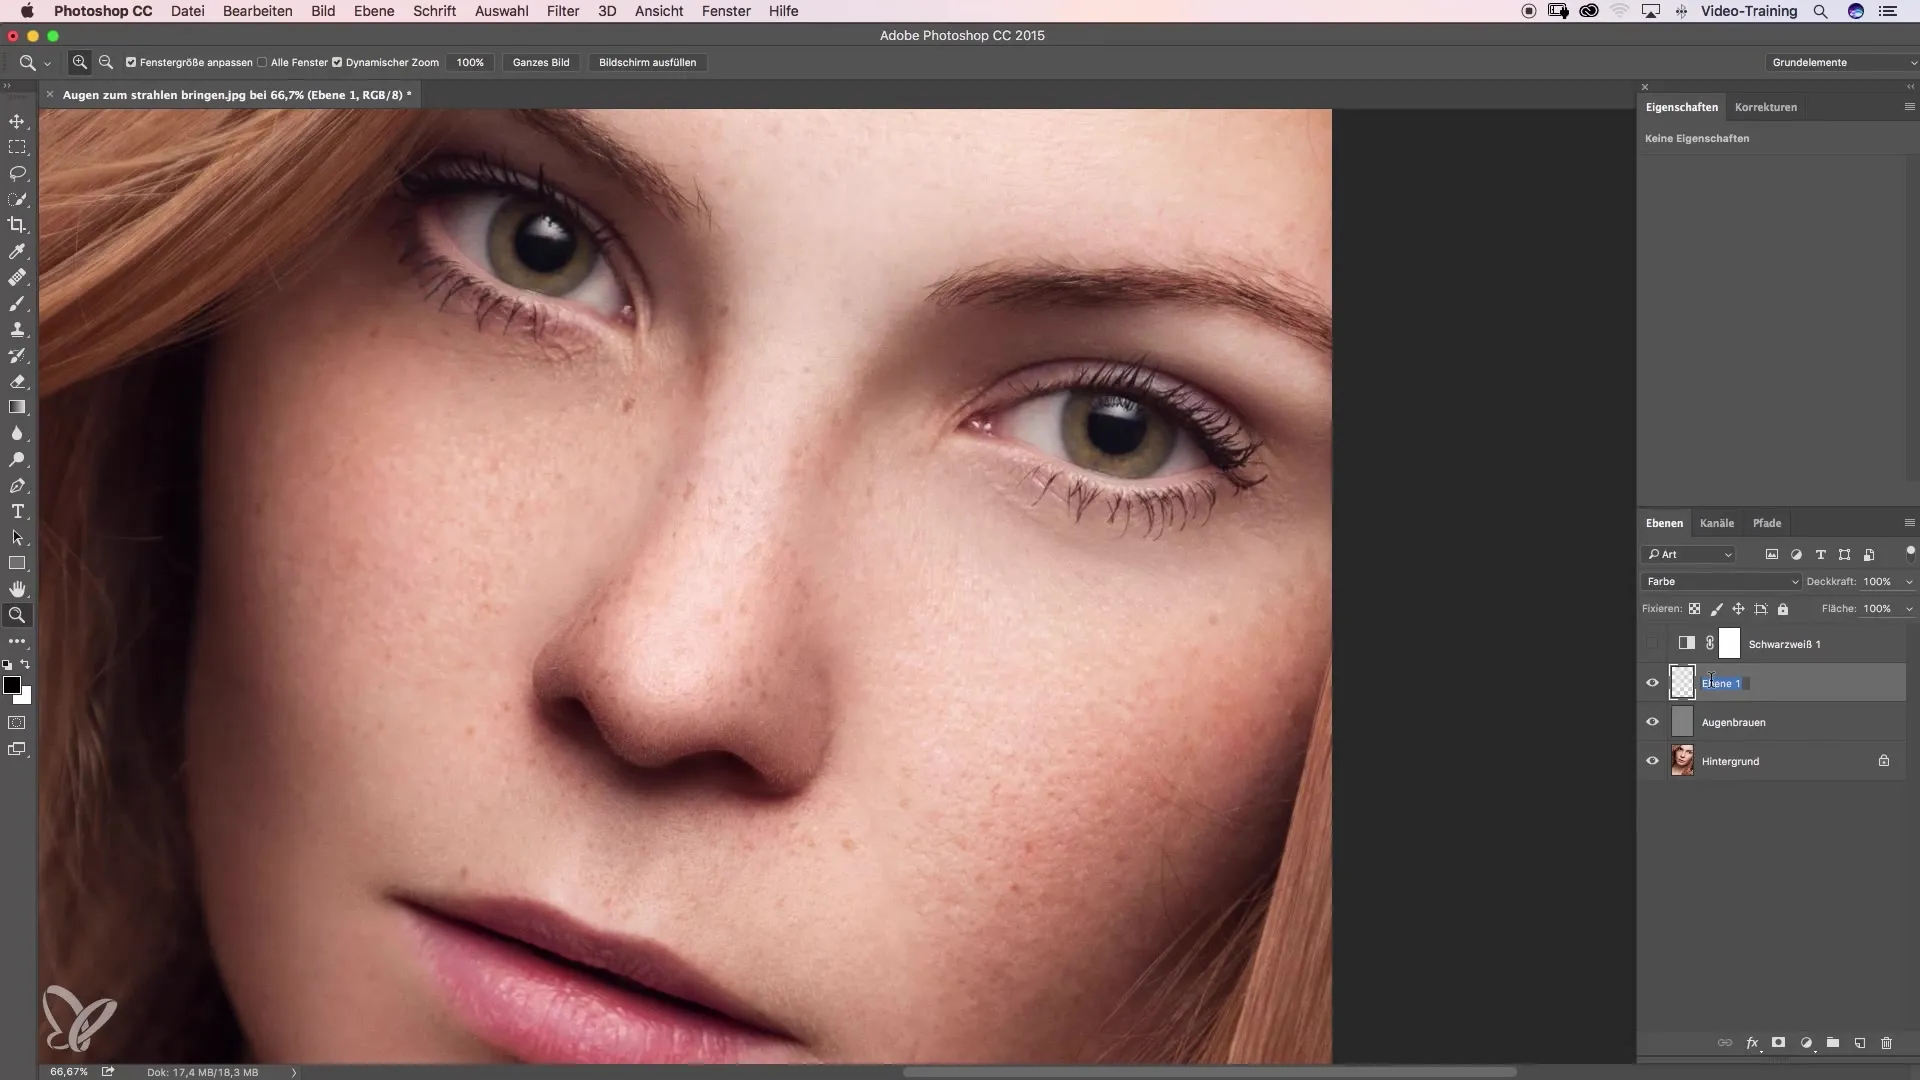Screen dimensions: 1920x1080
Task: Toggle Fenstergröße anpassen checkbox
Action: 131,62
